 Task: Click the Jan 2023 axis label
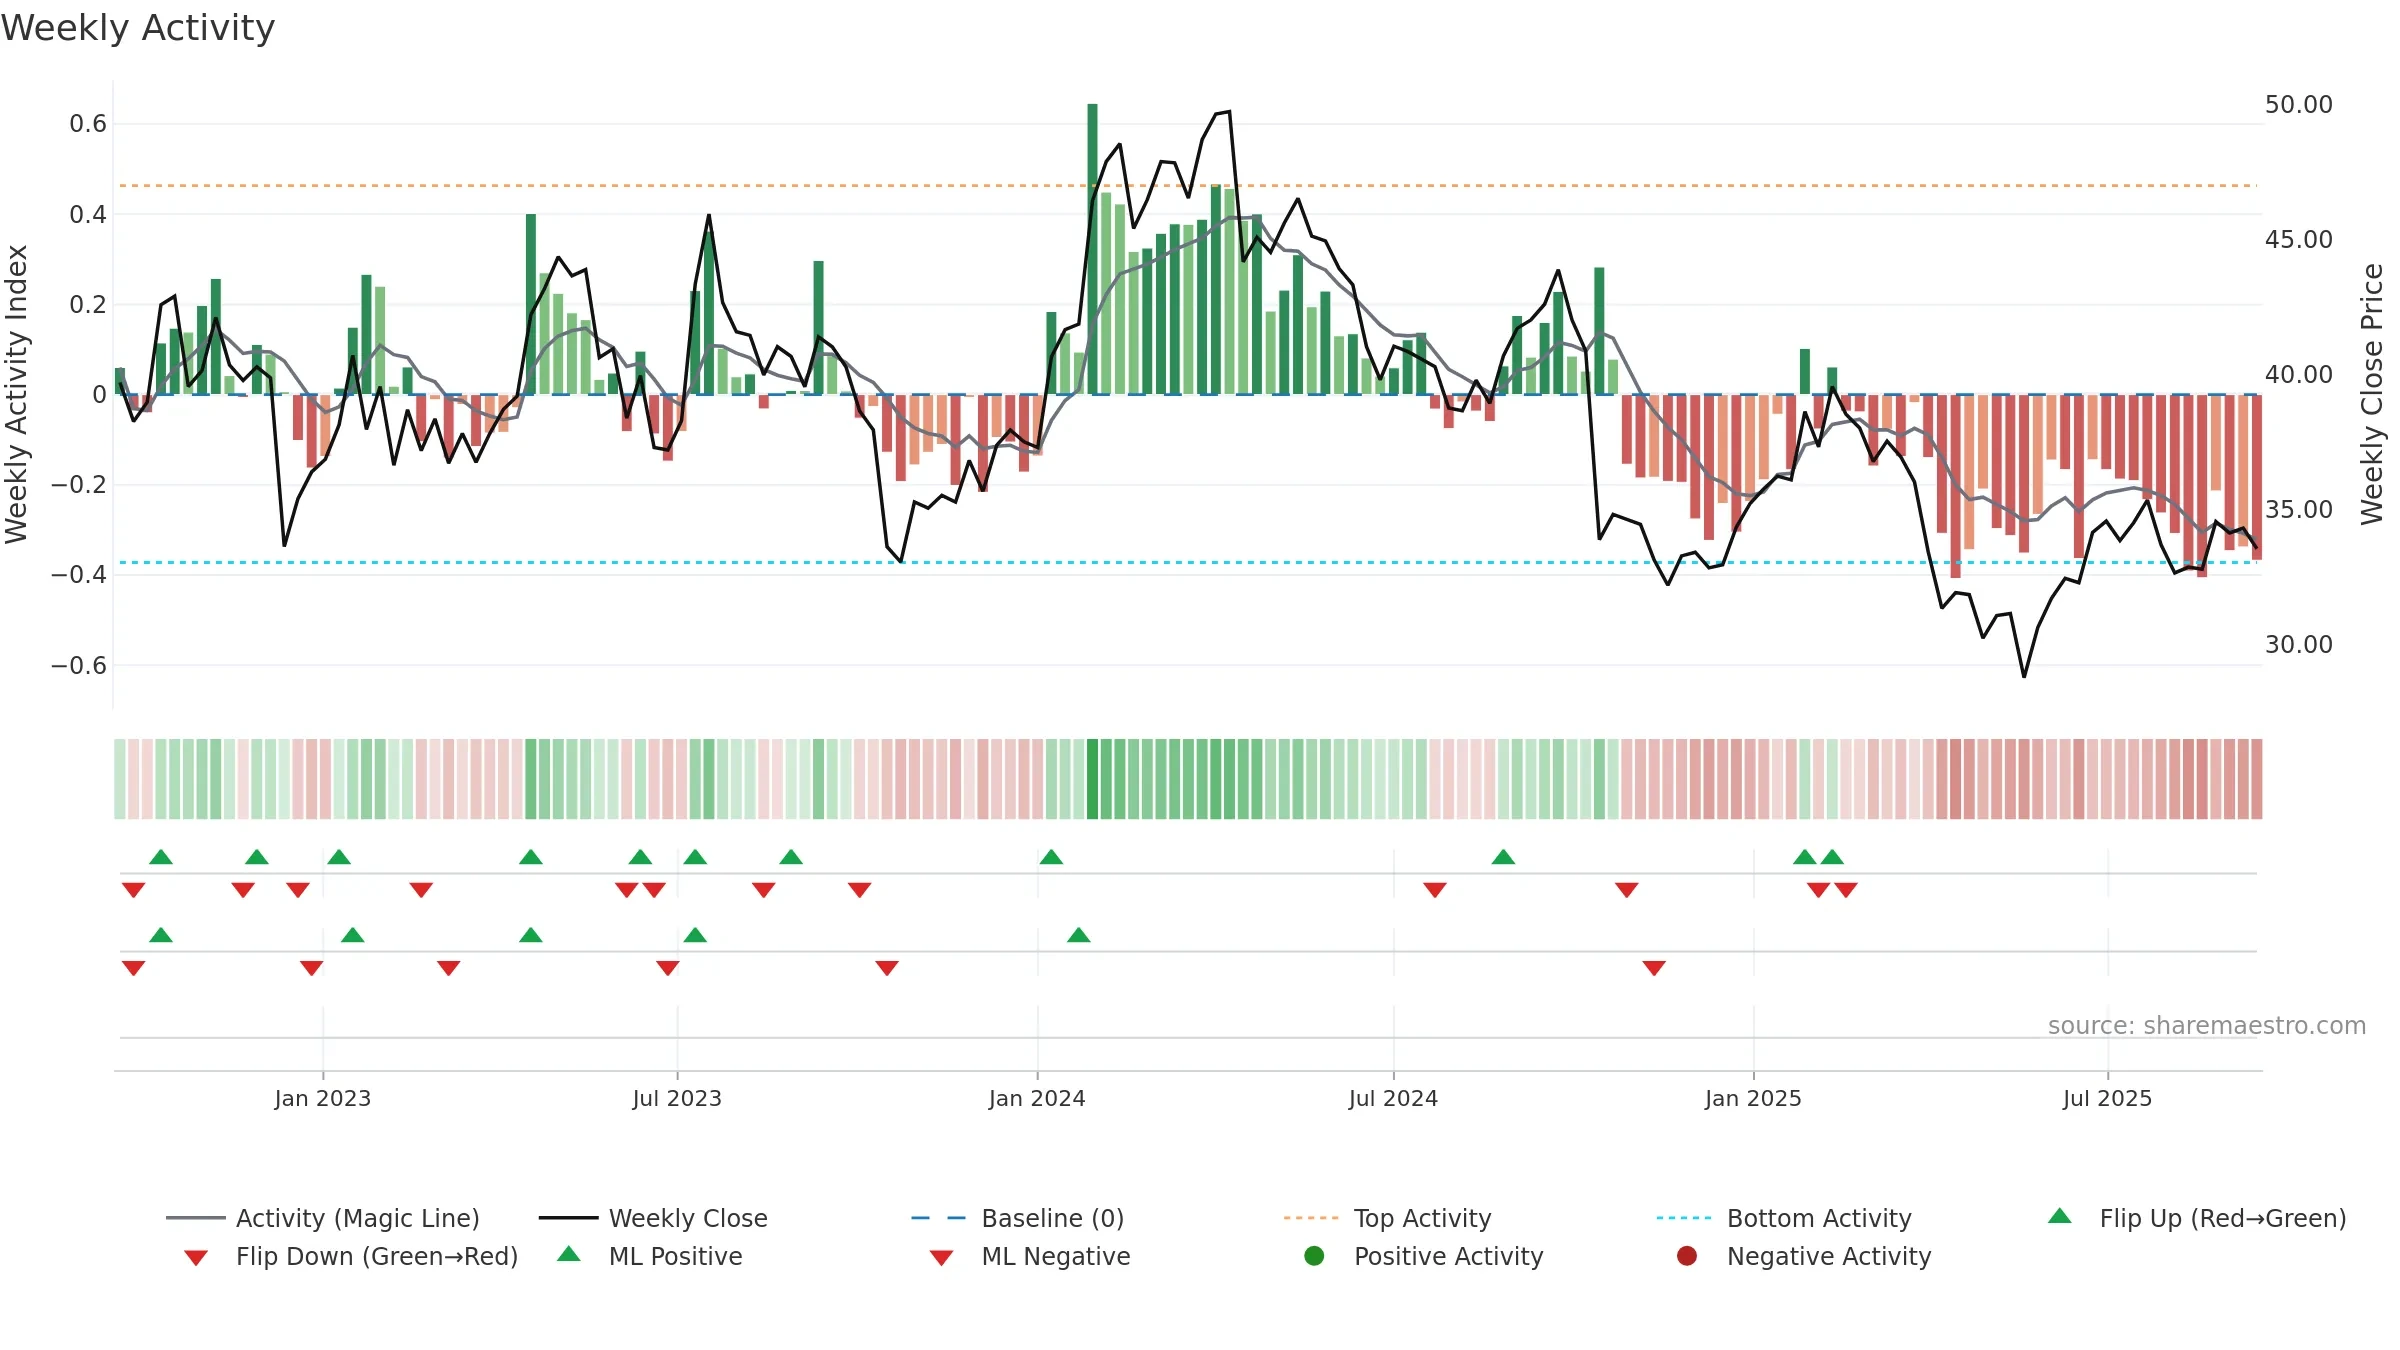tap(323, 1099)
